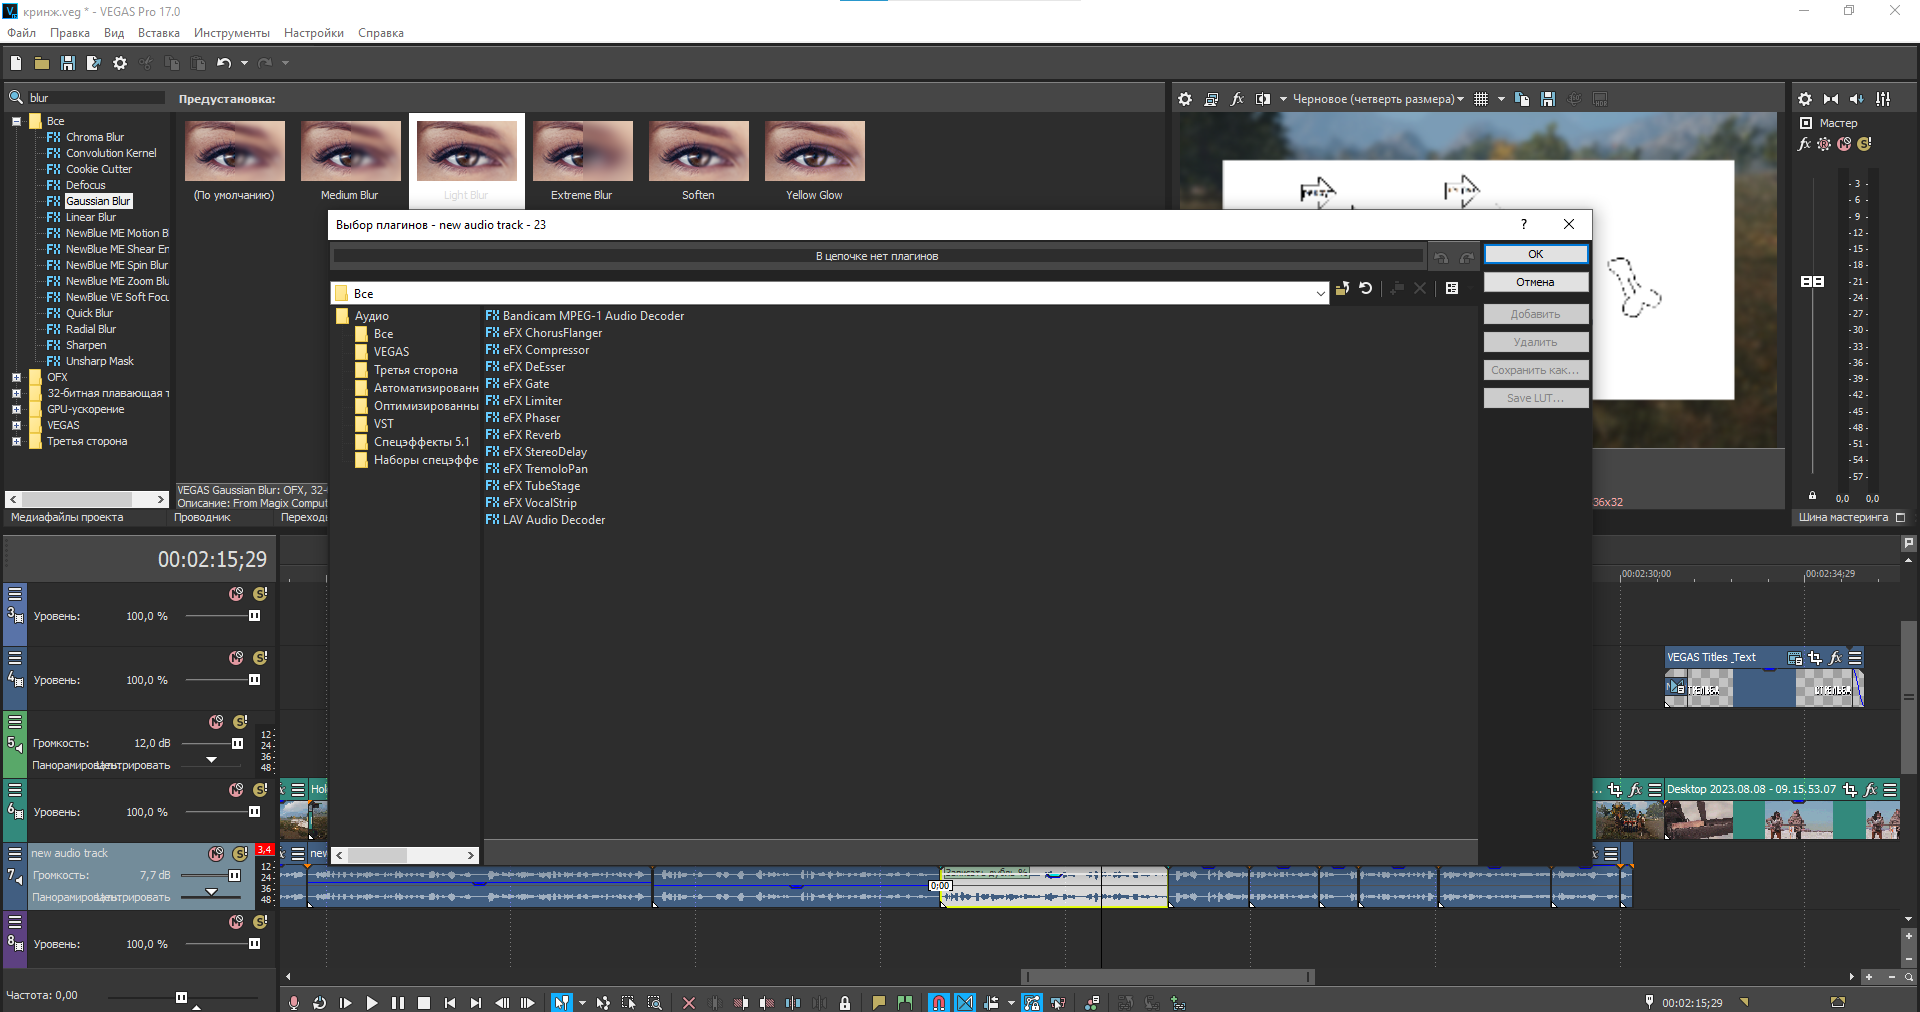The image size is (1920, 1012).
Task: Open undo history dropdown arrow
Action: click(244, 63)
